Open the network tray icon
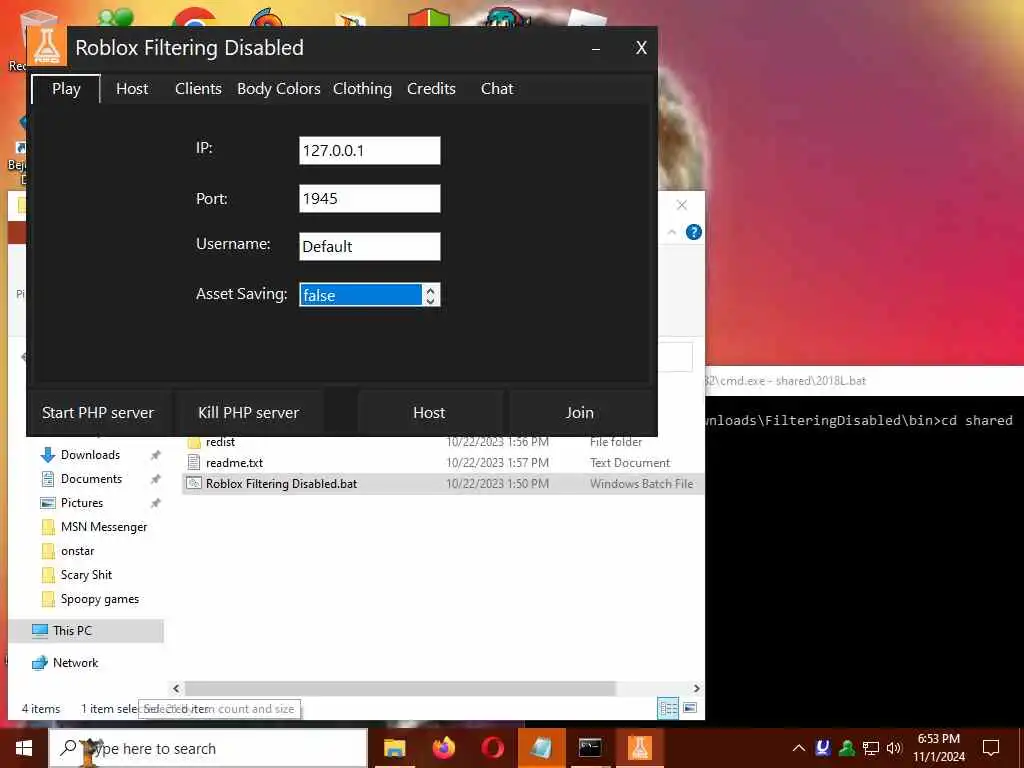Image resolution: width=1024 pixels, height=768 pixels. (x=871, y=748)
